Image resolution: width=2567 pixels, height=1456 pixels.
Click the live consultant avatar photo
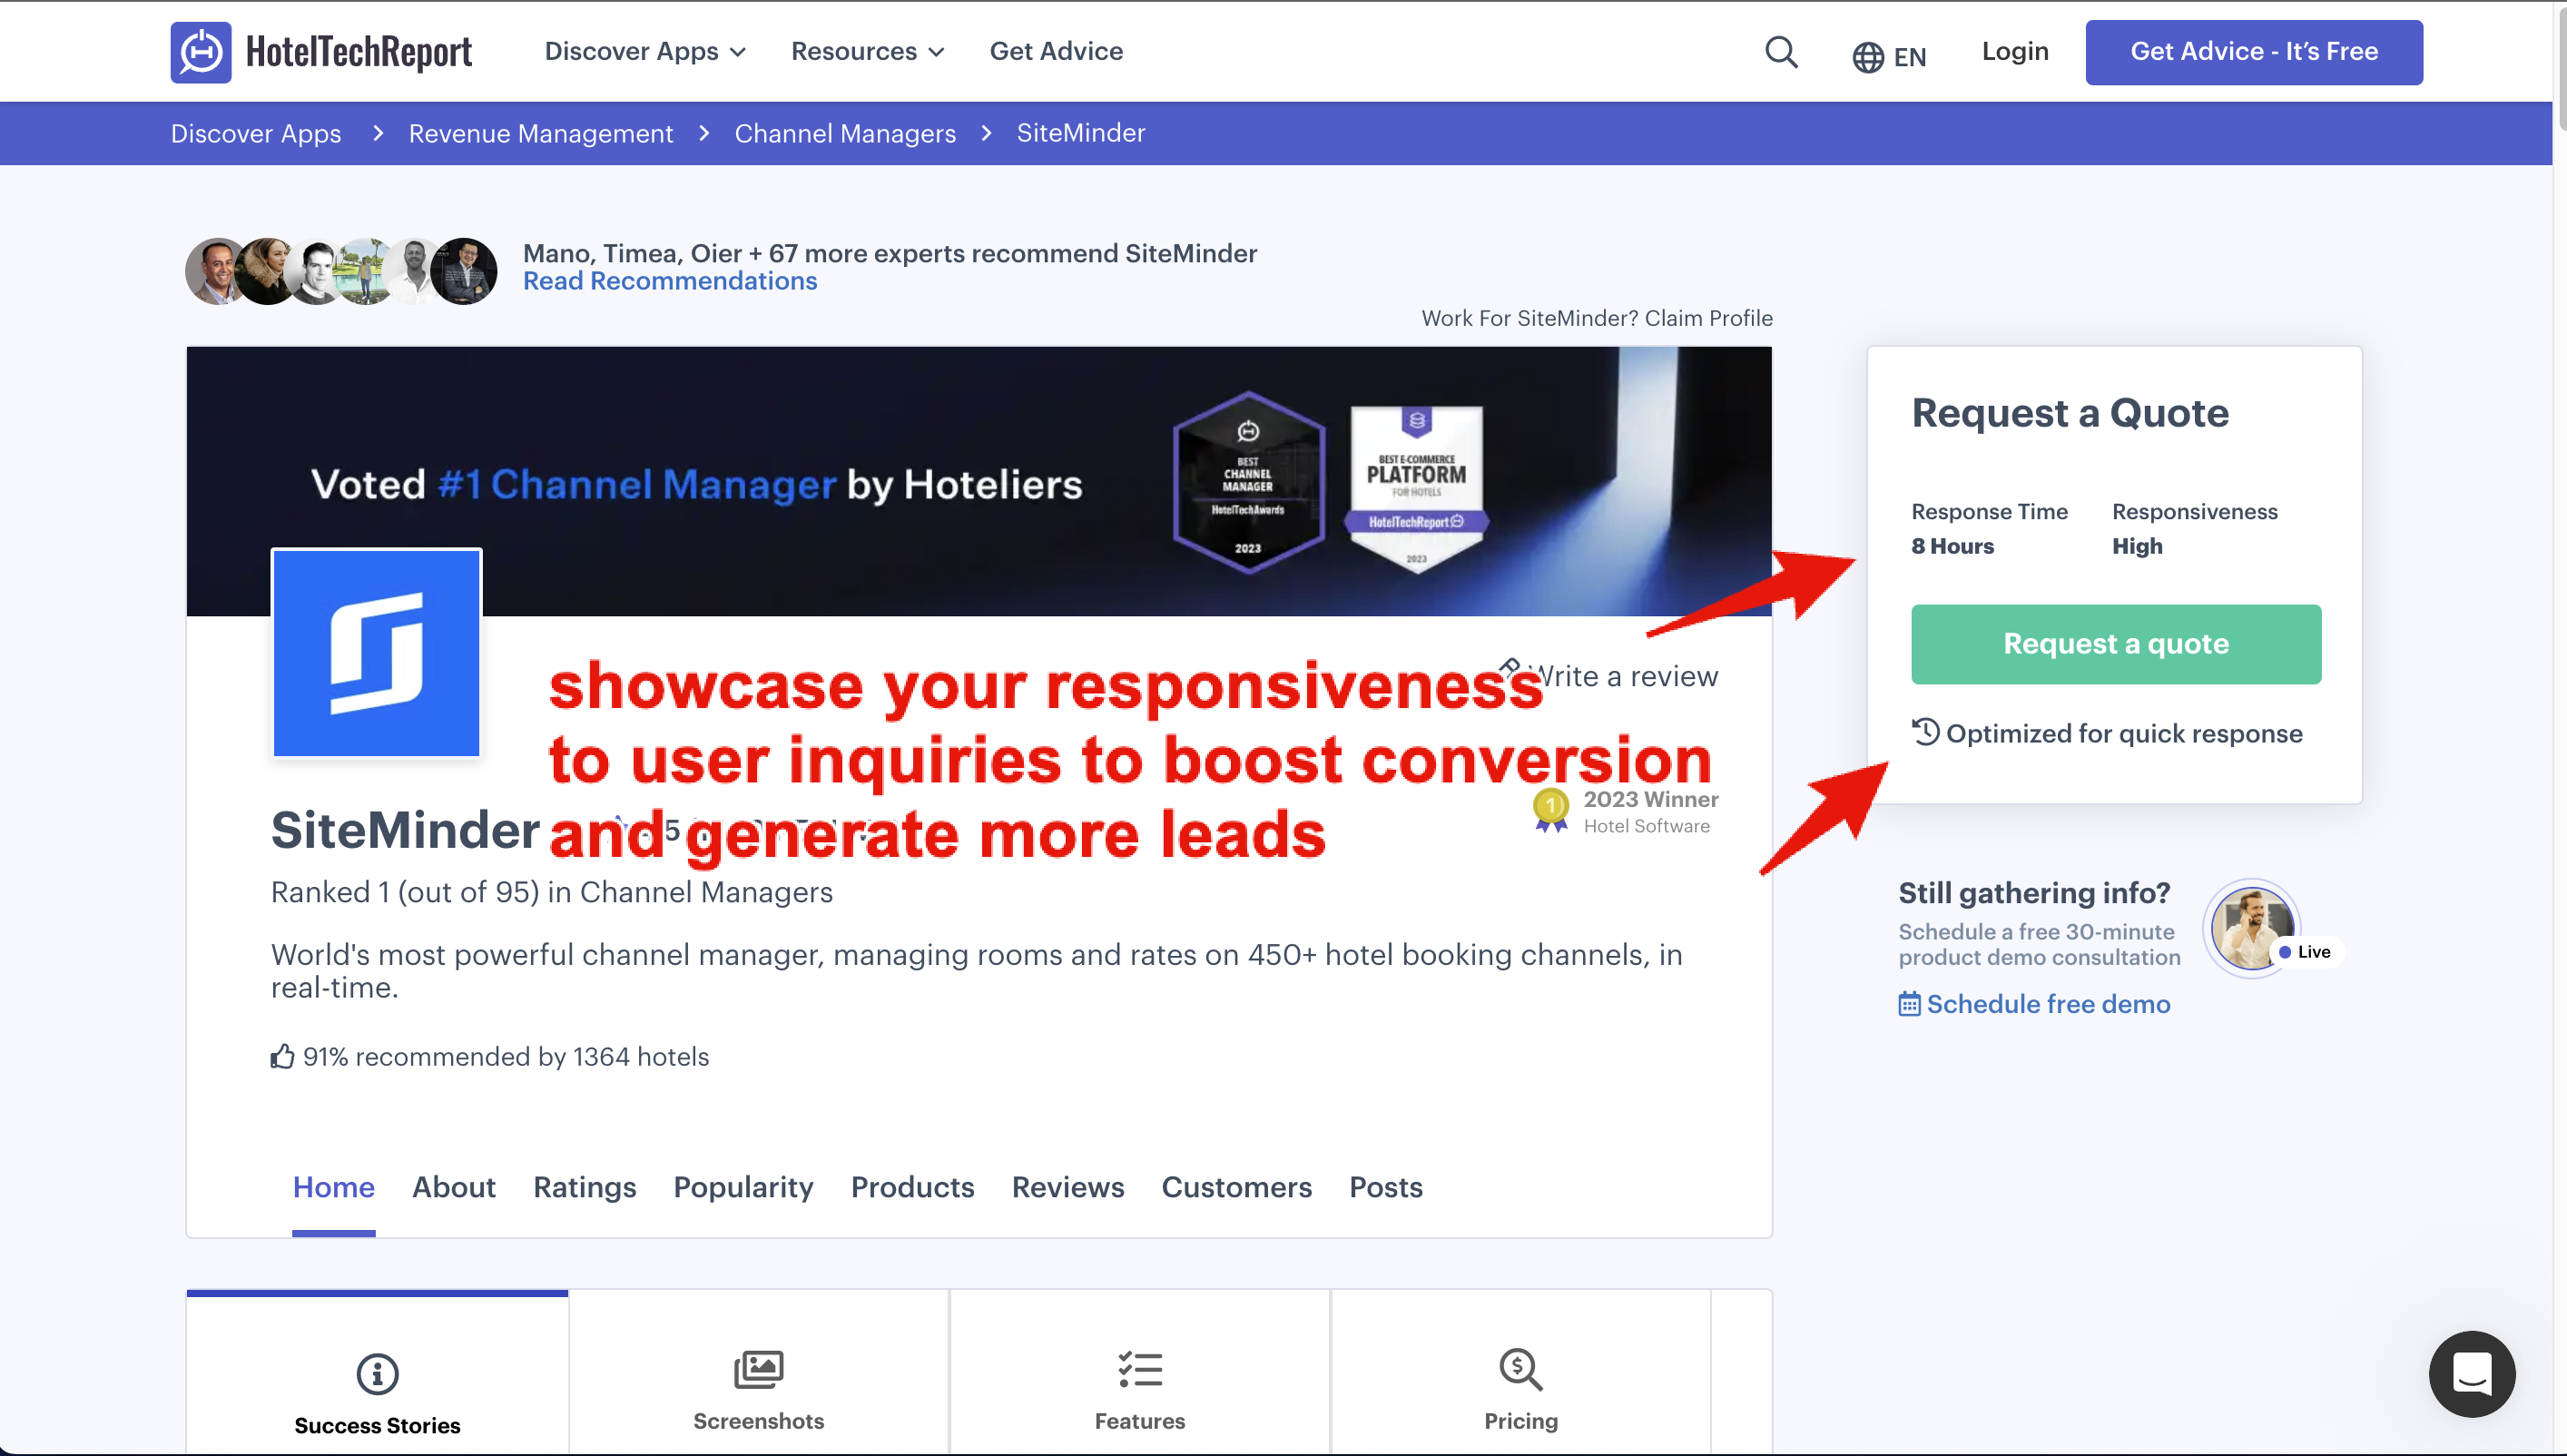[2251, 928]
